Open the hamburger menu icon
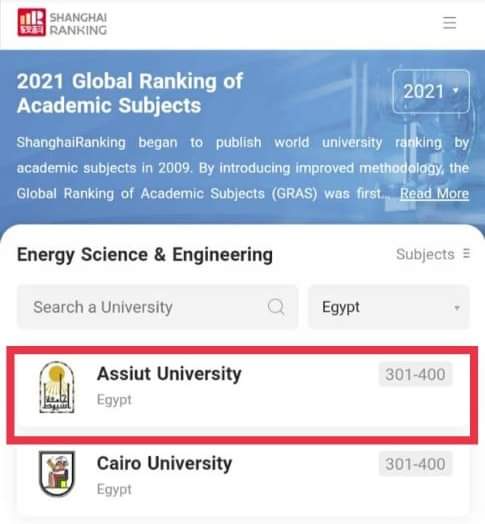This screenshot has height=524, width=485. (449, 23)
